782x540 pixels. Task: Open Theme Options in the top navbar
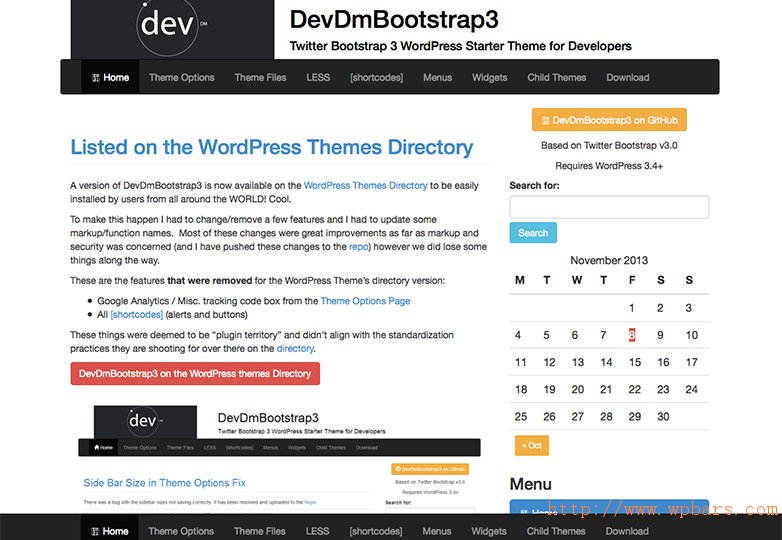click(181, 78)
